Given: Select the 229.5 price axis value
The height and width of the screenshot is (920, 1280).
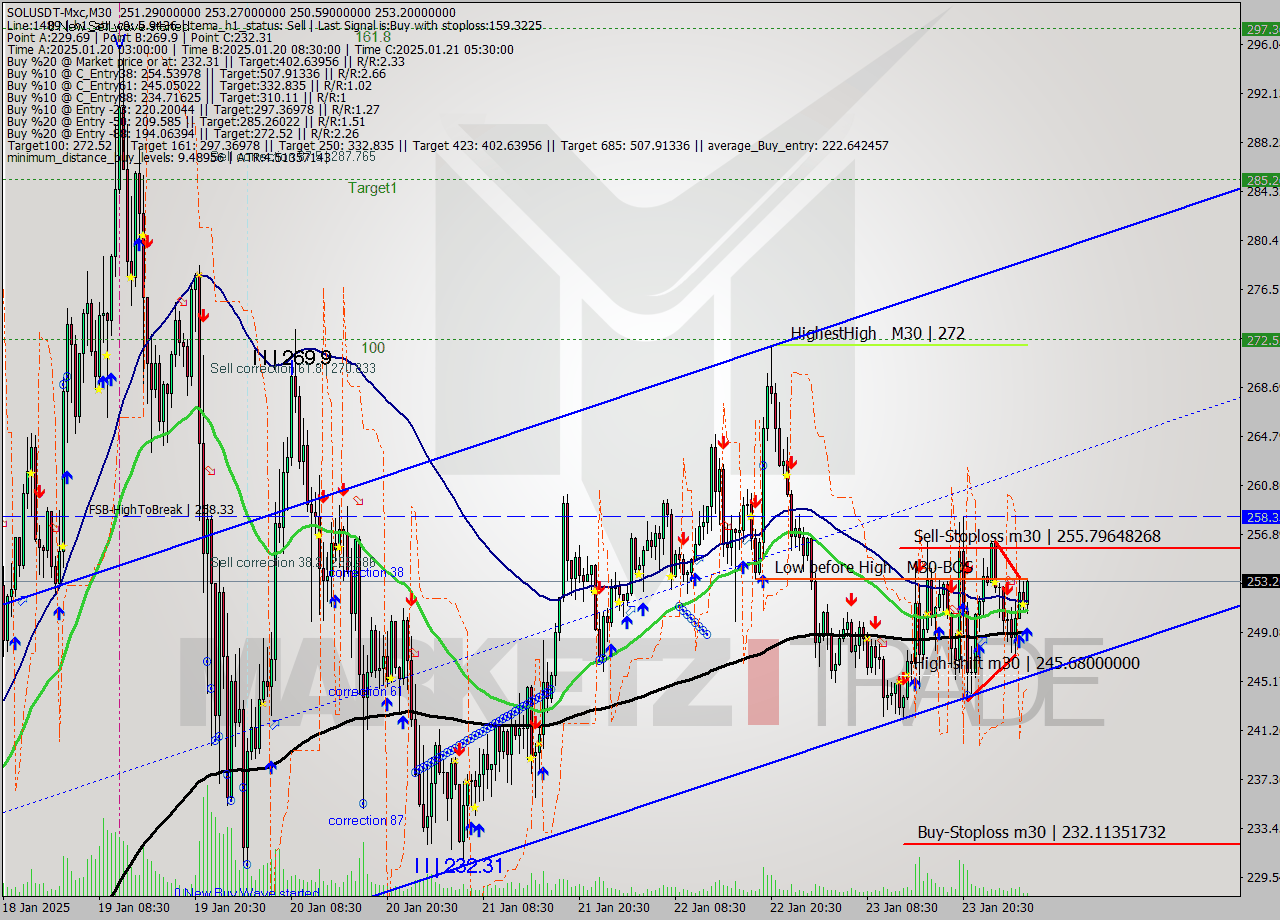Looking at the screenshot, I should click(x=1262, y=877).
